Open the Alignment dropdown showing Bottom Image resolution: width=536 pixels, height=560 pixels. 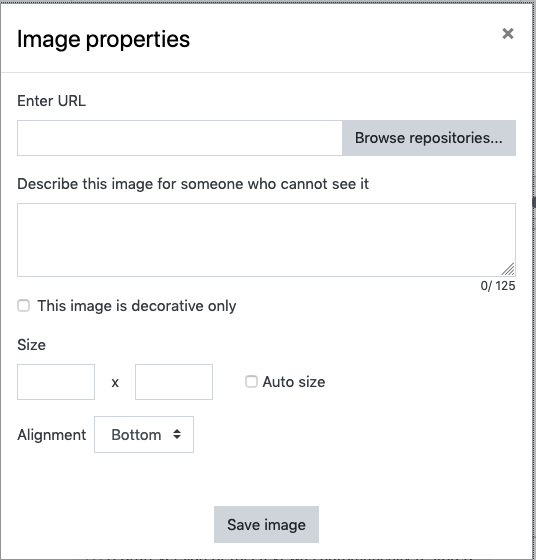[144, 434]
